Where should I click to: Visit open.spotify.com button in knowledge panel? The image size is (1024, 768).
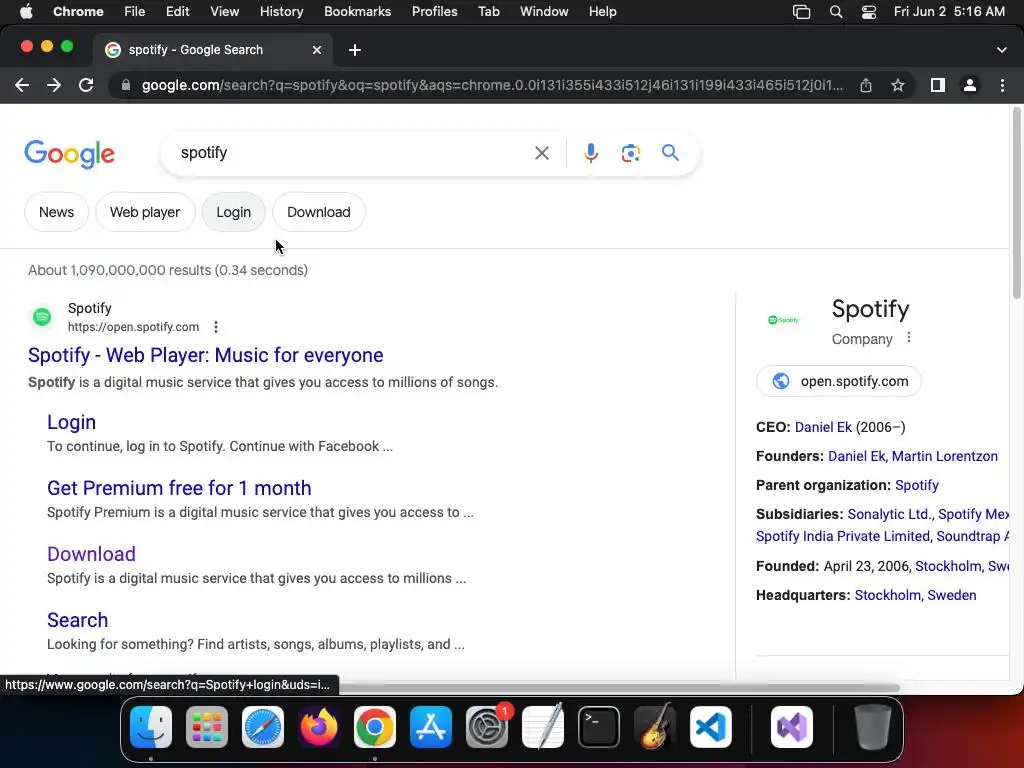click(x=839, y=381)
